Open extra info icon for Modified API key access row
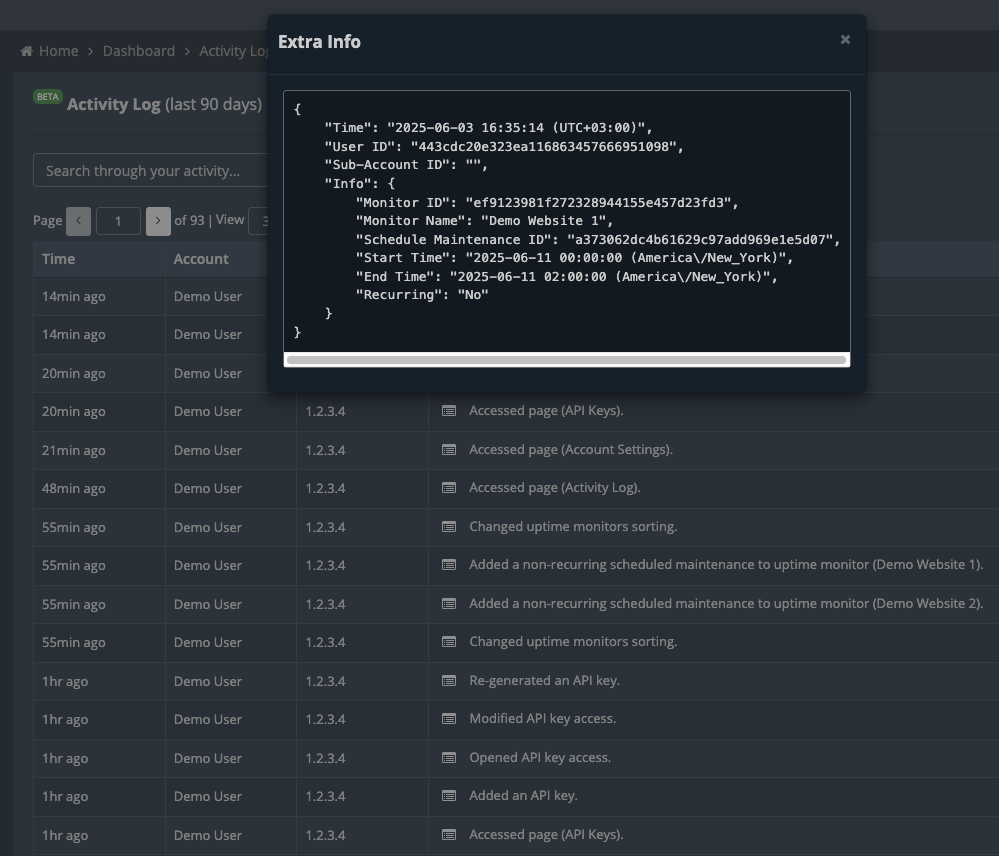The width and height of the screenshot is (999, 856). [x=449, y=719]
